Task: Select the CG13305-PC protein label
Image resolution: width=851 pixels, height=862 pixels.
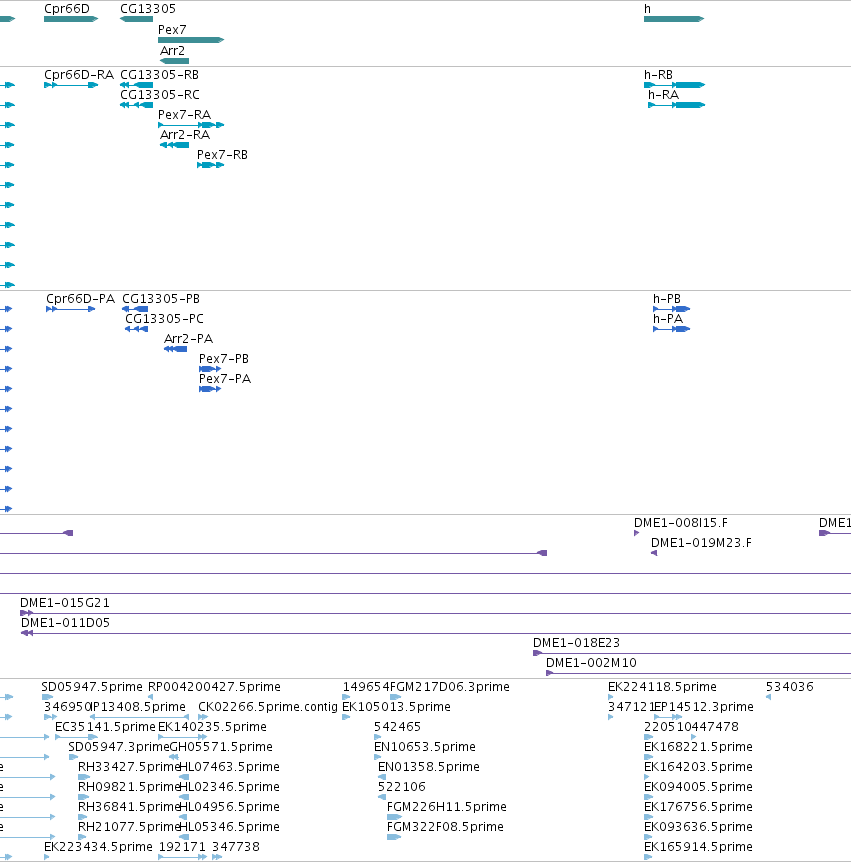Action: click(164, 319)
